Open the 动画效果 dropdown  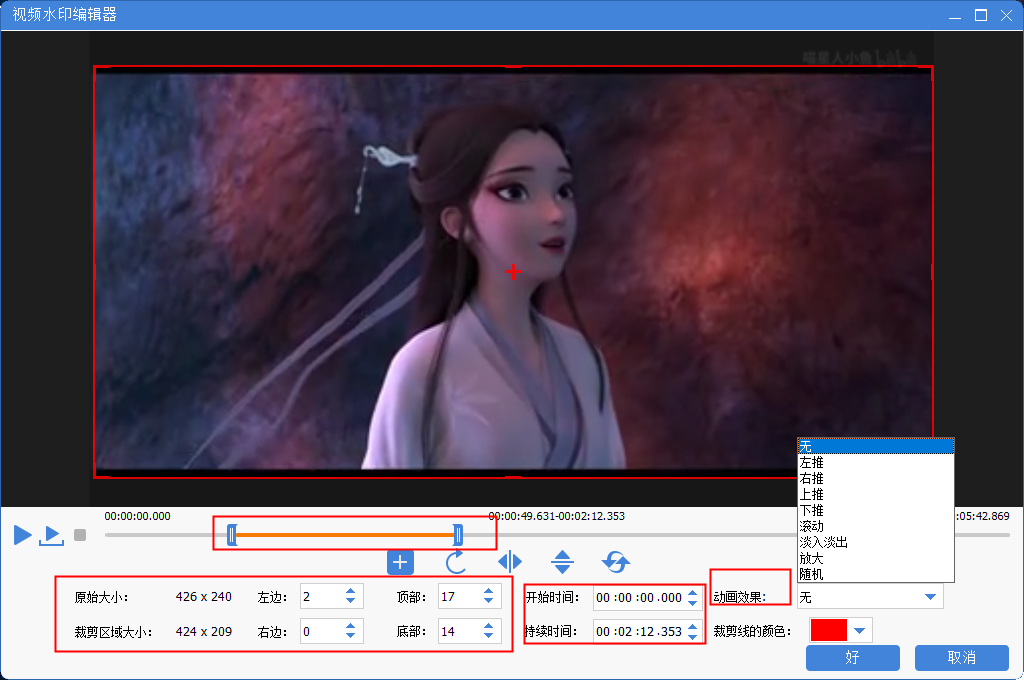coord(870,597)
